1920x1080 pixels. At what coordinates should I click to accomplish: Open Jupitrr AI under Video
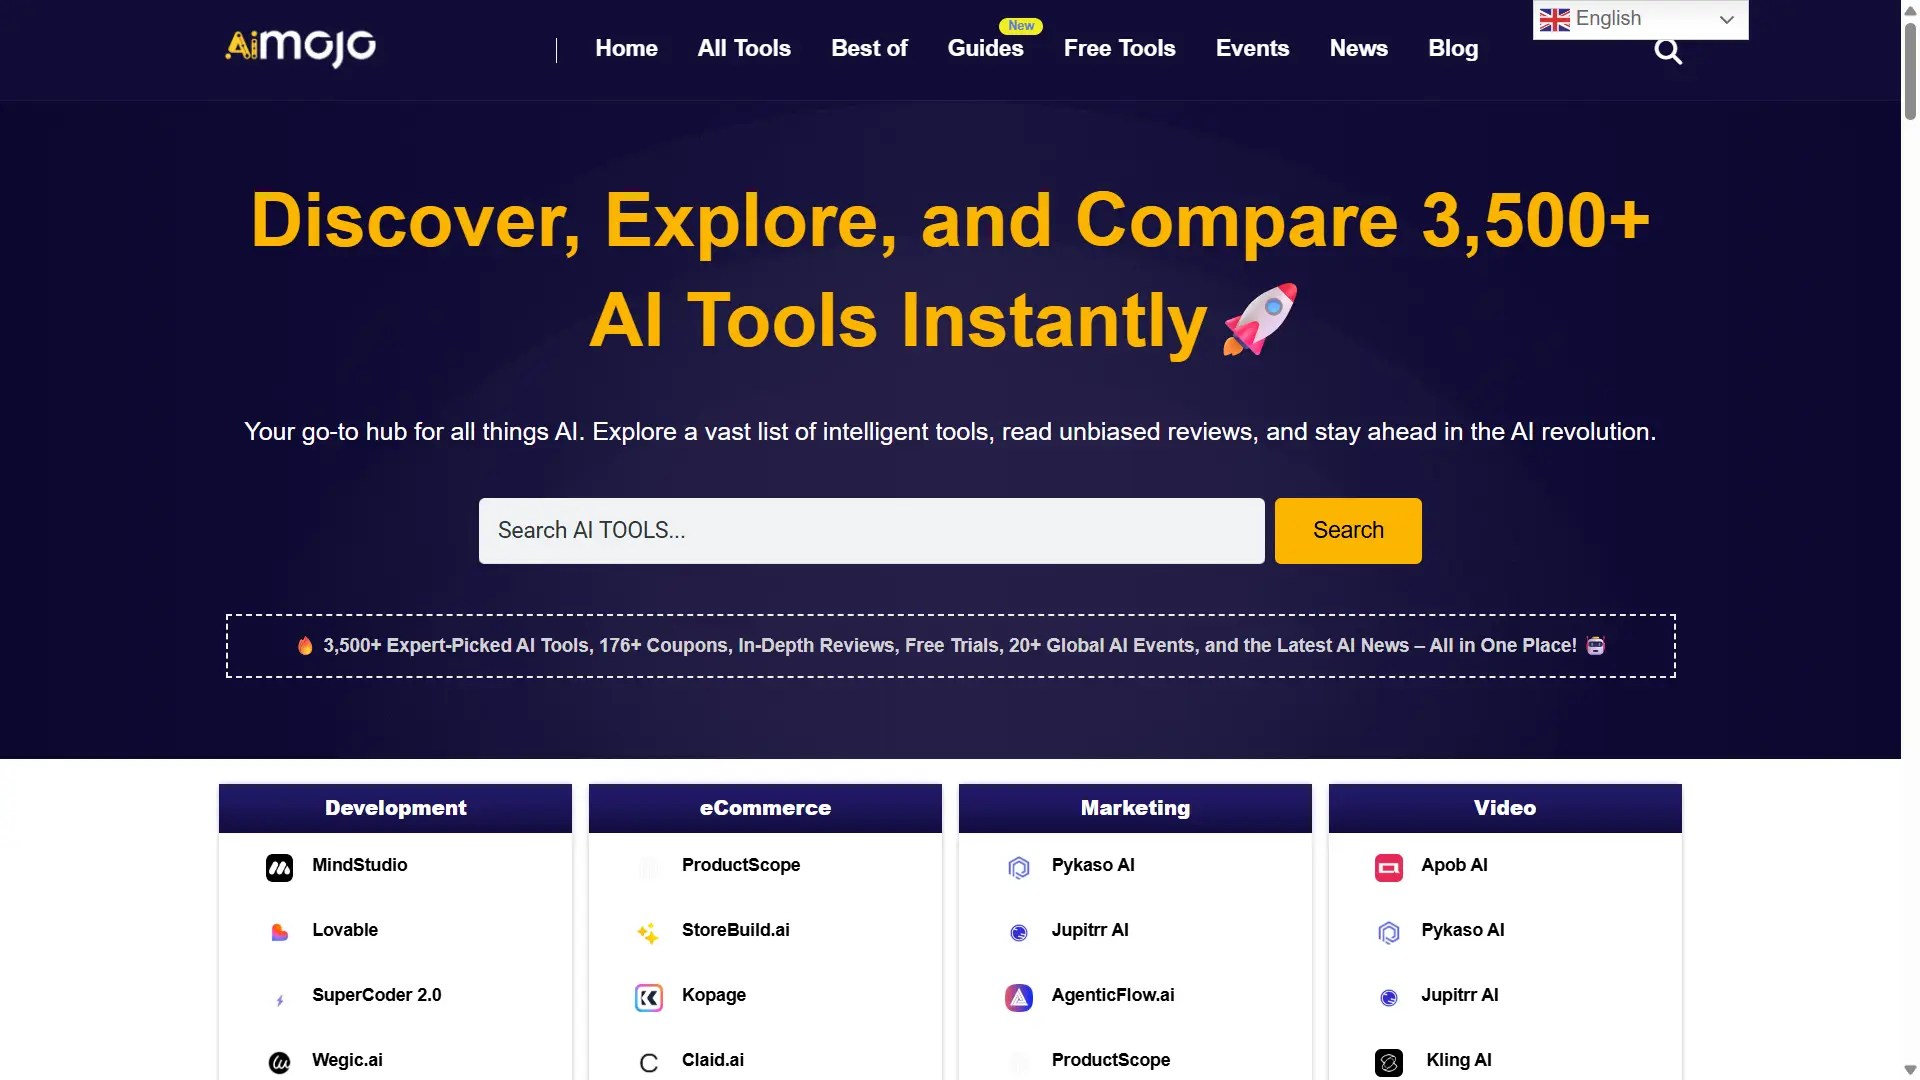click(x=1460, y=995)
